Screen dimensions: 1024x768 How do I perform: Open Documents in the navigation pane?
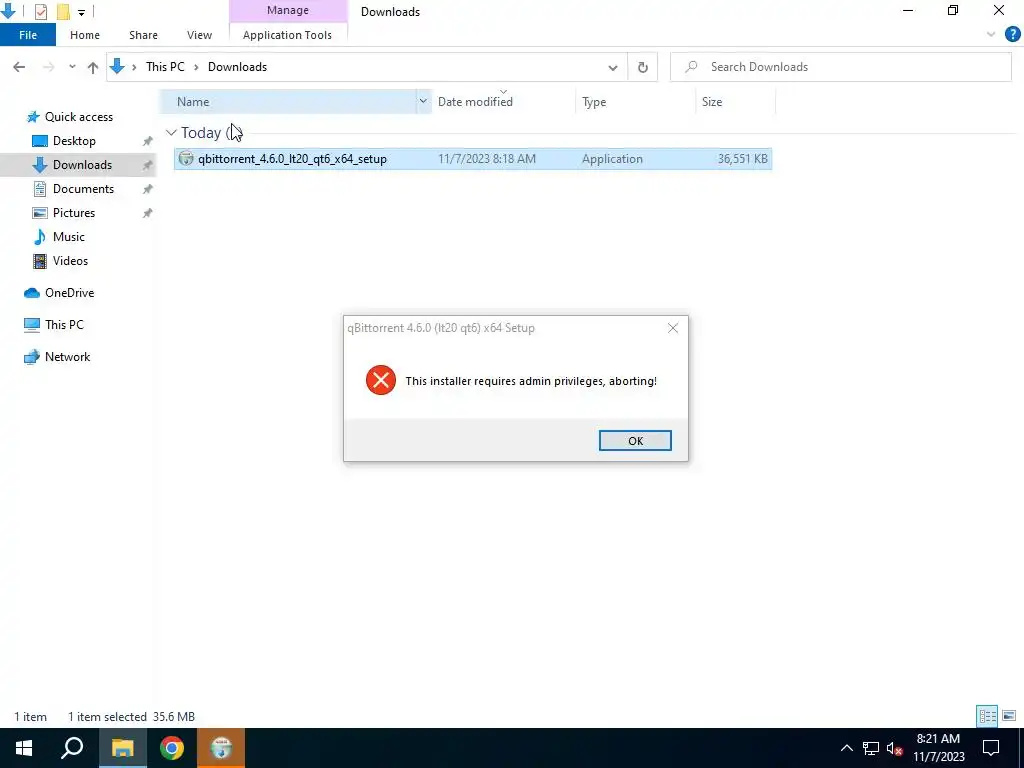(x=83, y=189)
